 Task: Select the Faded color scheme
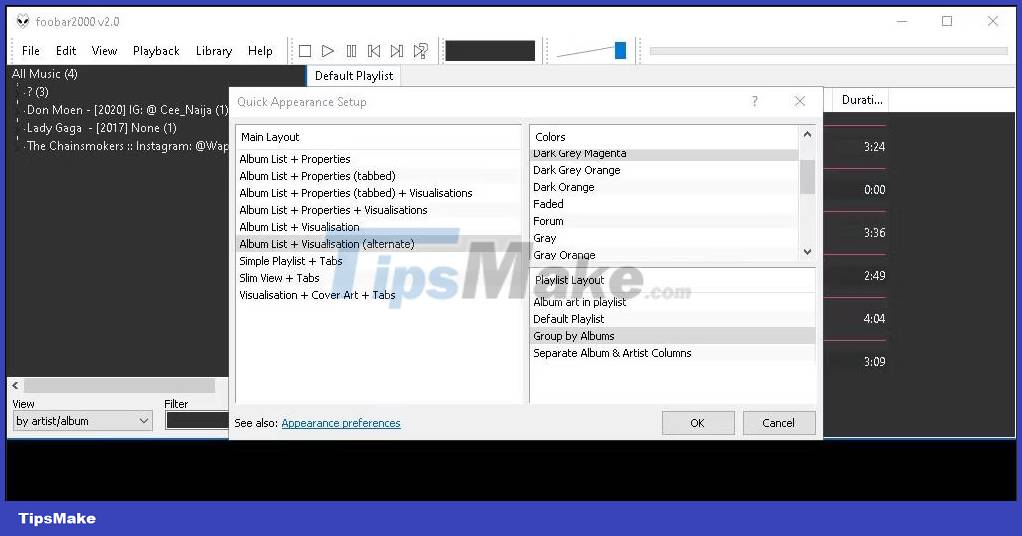664,204
